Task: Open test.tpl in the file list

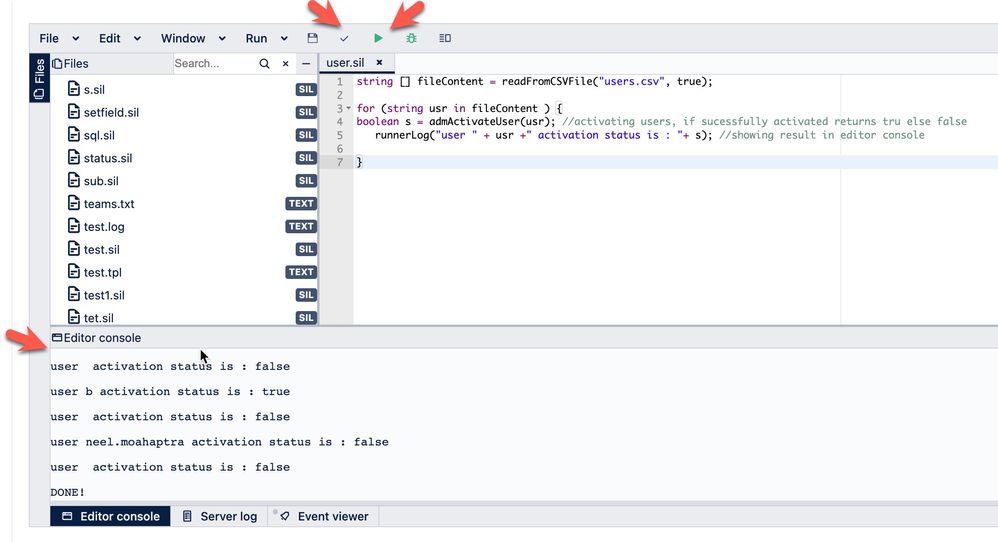Action: coord(102,273)
